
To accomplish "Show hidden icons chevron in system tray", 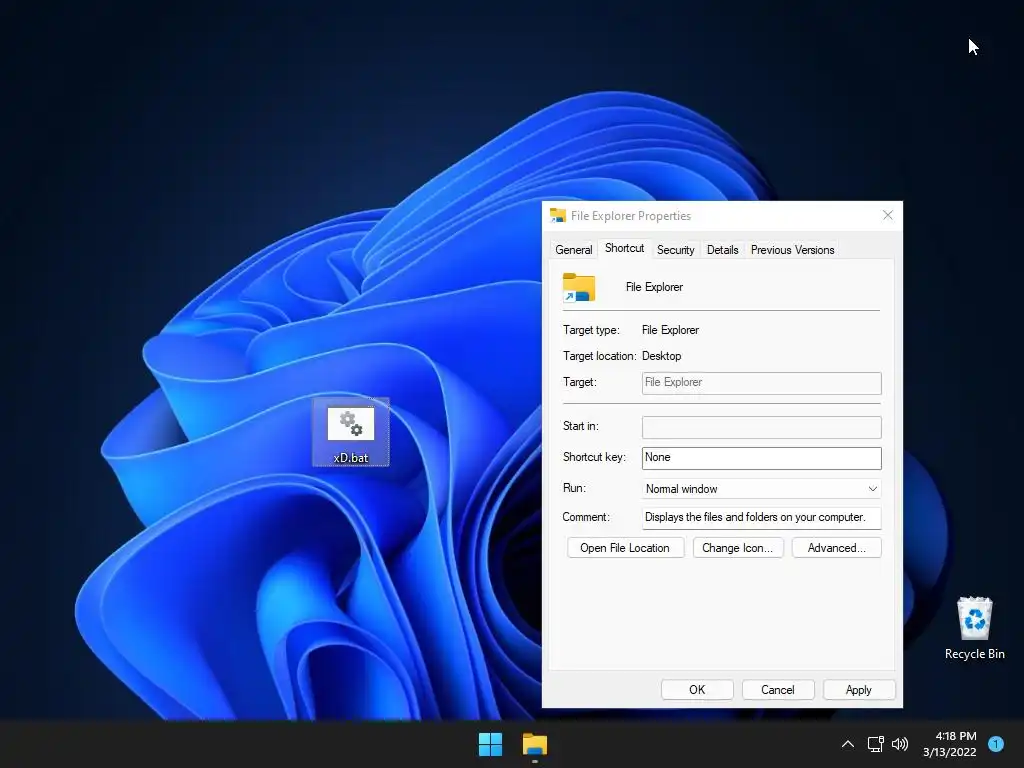I will point(848,744).
